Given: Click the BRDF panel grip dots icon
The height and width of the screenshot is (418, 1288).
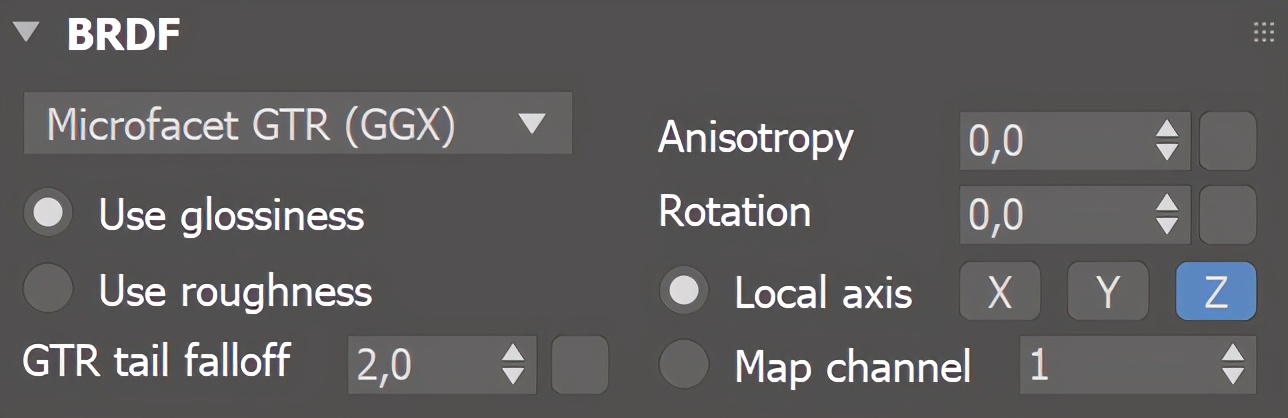Looking at the screenshot, I should pyautogui.click(x=1263, y=34).
